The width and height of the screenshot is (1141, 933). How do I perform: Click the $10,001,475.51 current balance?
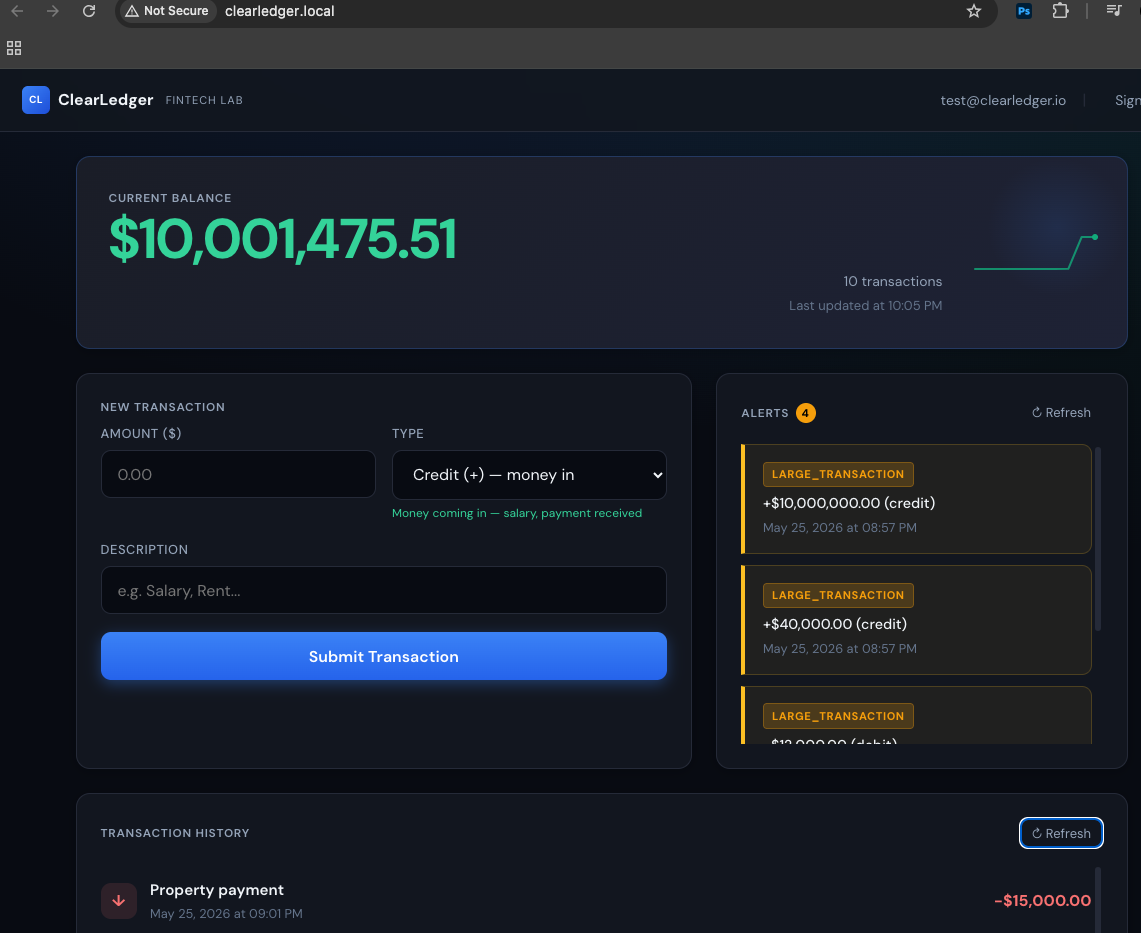coord(282,239)
